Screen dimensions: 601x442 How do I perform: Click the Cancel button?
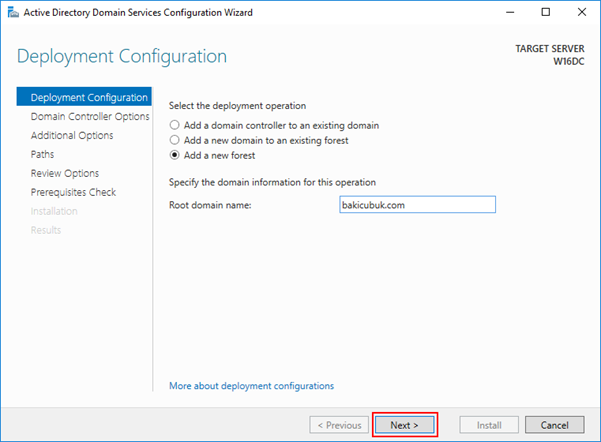555,425
